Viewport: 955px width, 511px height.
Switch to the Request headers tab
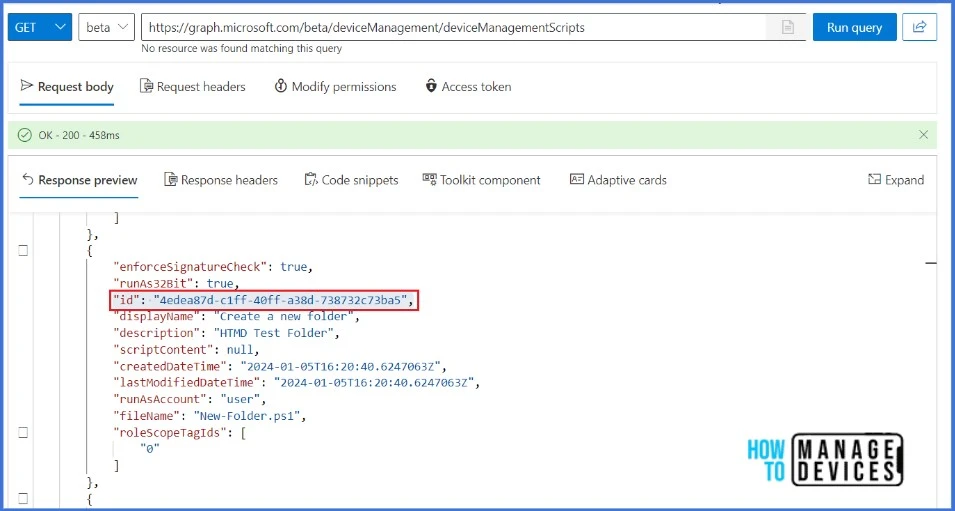[x=192, y=86]
